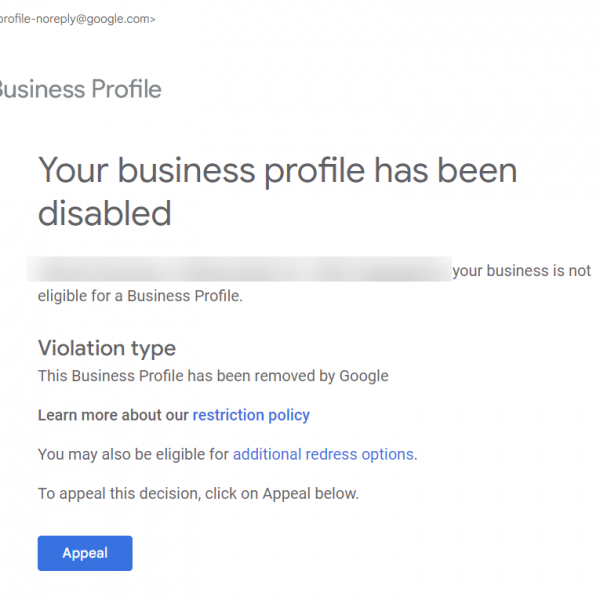Select the profile-noreply@google.com sender address
Viewport: 600px width, 600px height.
tap(76, 19)
